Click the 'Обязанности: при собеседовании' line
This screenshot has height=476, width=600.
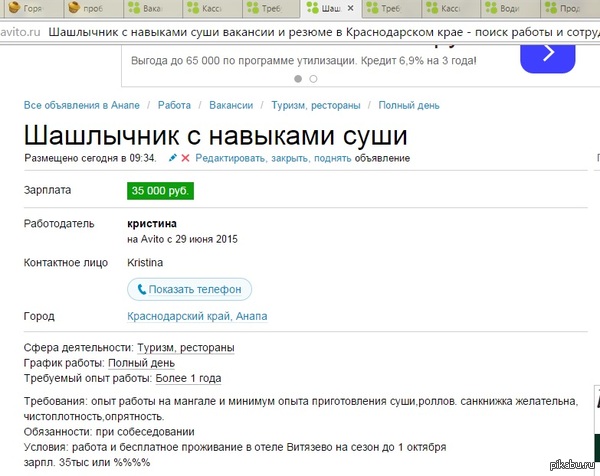(109, 432)
